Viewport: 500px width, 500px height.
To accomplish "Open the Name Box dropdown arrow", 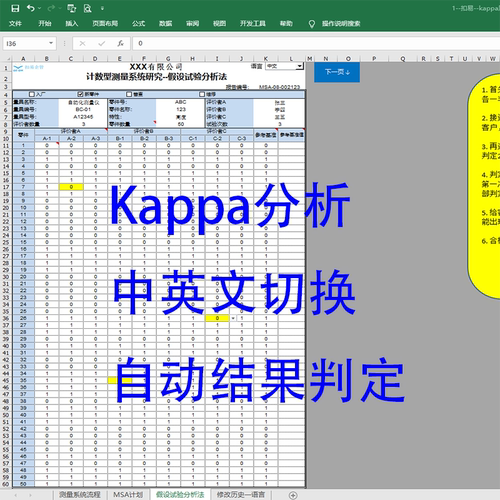I will click(51, 43).
